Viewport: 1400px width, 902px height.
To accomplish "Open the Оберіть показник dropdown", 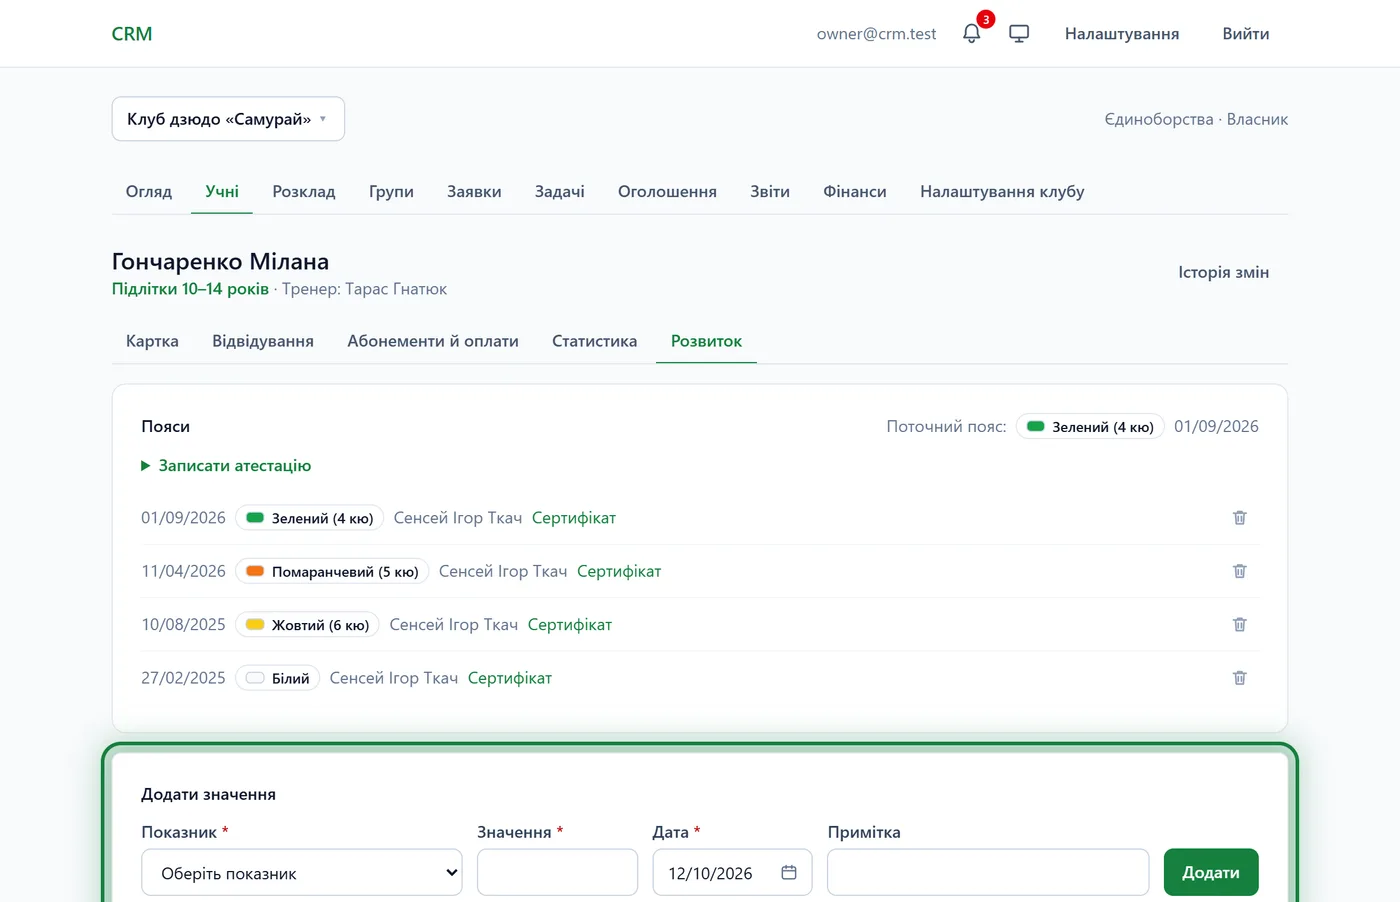I will click(x=302, y=873).
